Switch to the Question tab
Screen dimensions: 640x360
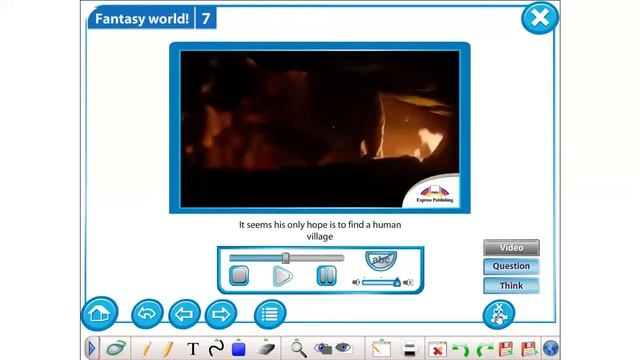[511, 266]
